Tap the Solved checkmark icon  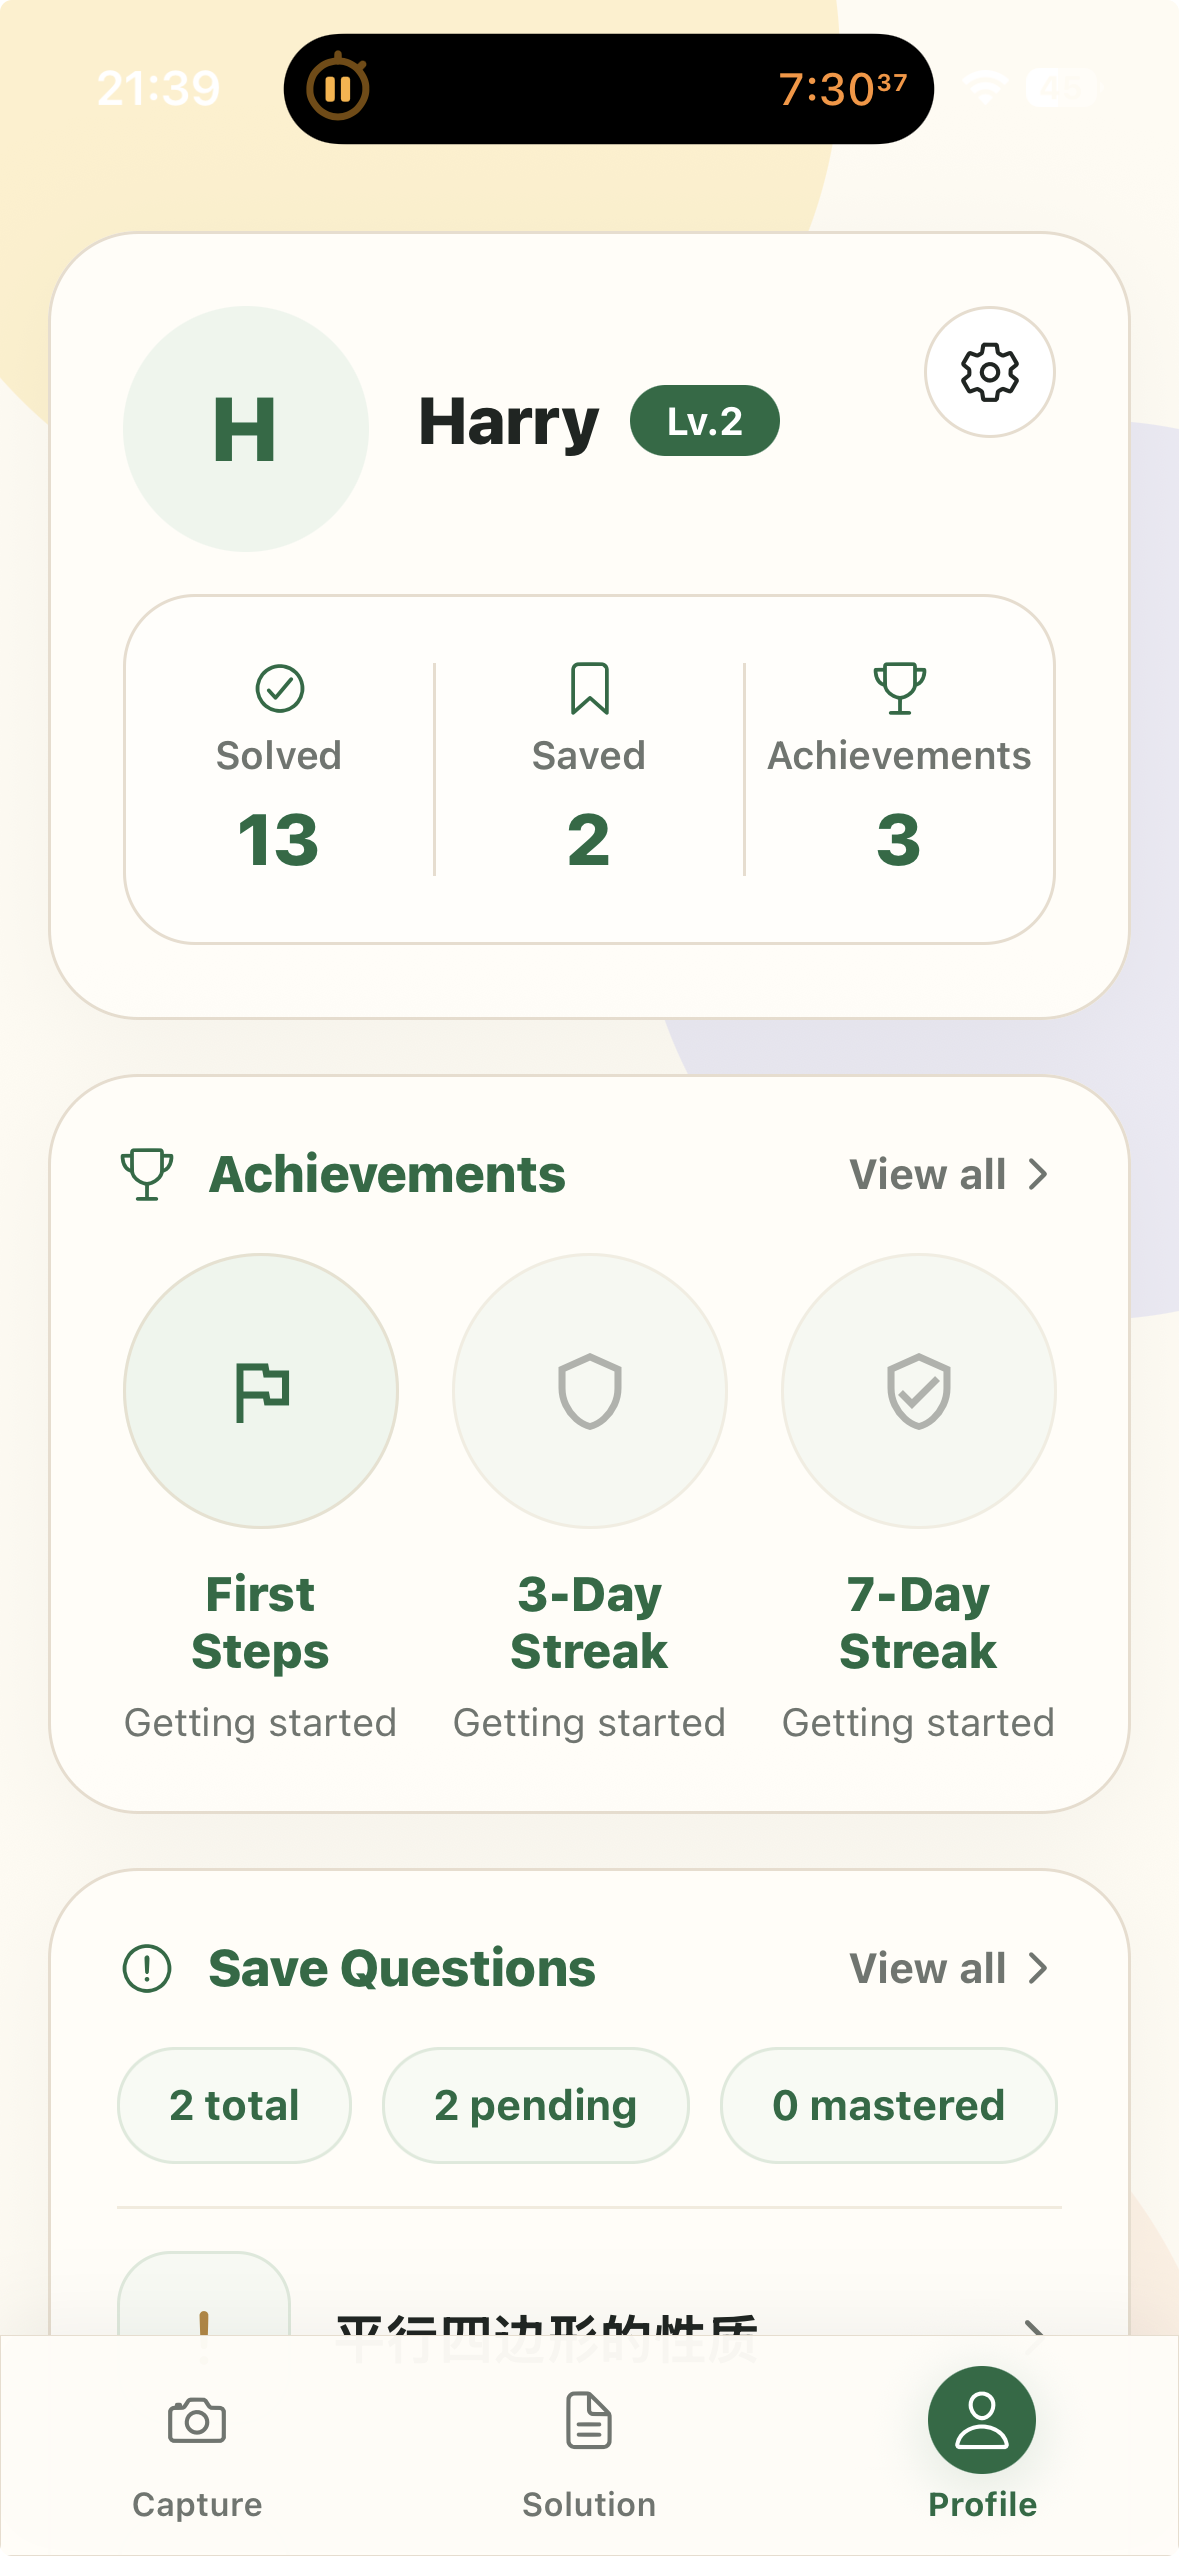coord(280,688)
